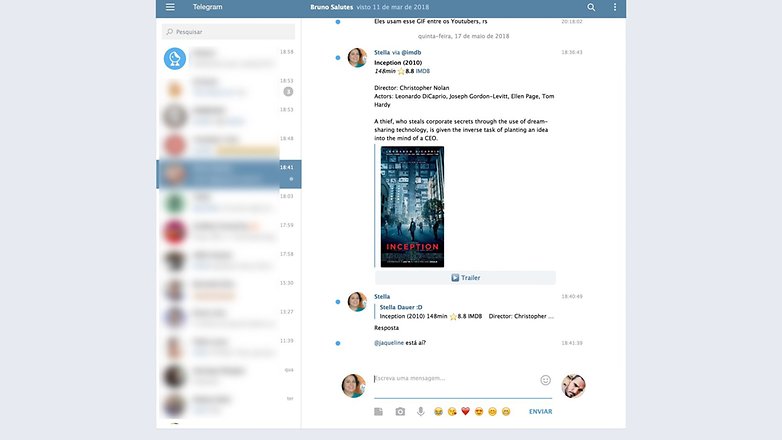Click the recipient's avatar beside the emoji button

point(573,386)
